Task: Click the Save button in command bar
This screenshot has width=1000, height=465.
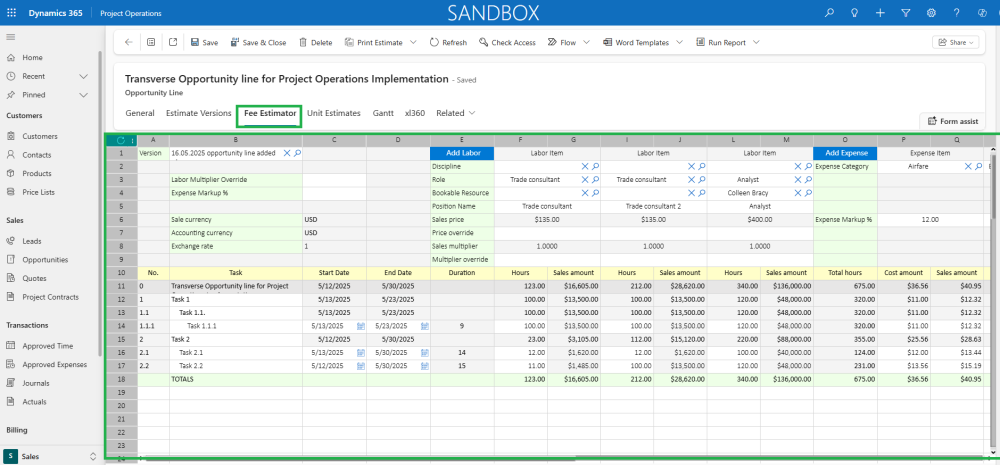Action: [x=204, y=43]
